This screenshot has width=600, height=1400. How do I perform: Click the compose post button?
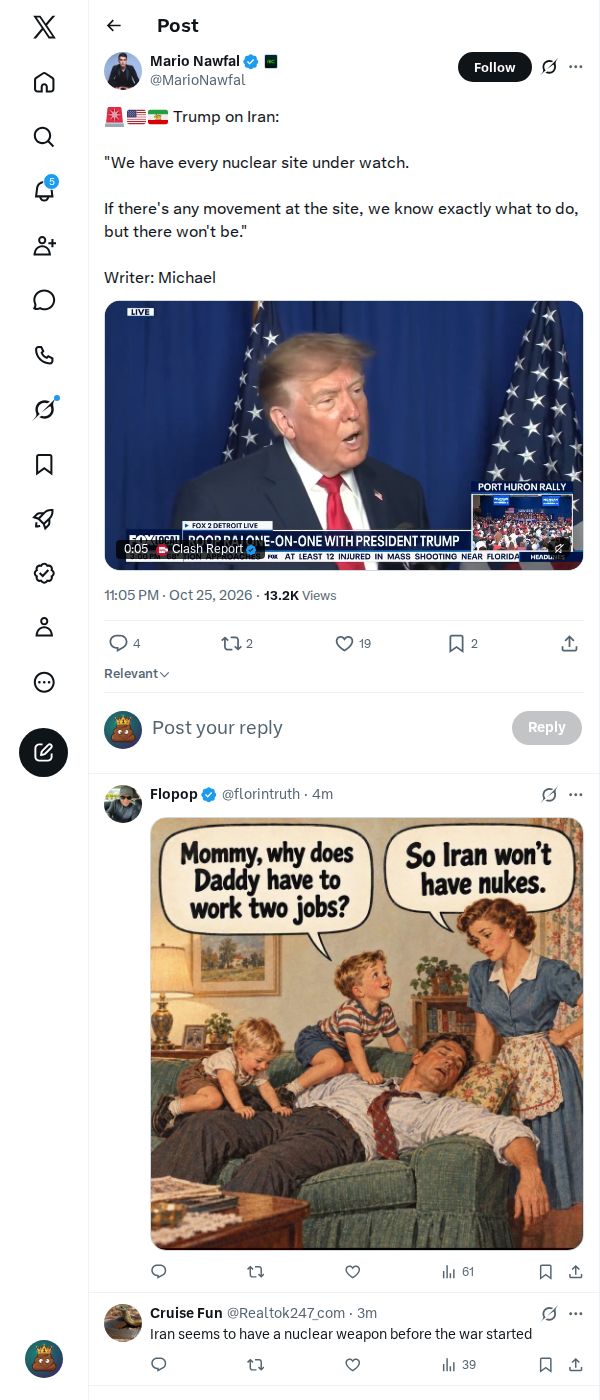pyautogui.click(x=44, y=753)
